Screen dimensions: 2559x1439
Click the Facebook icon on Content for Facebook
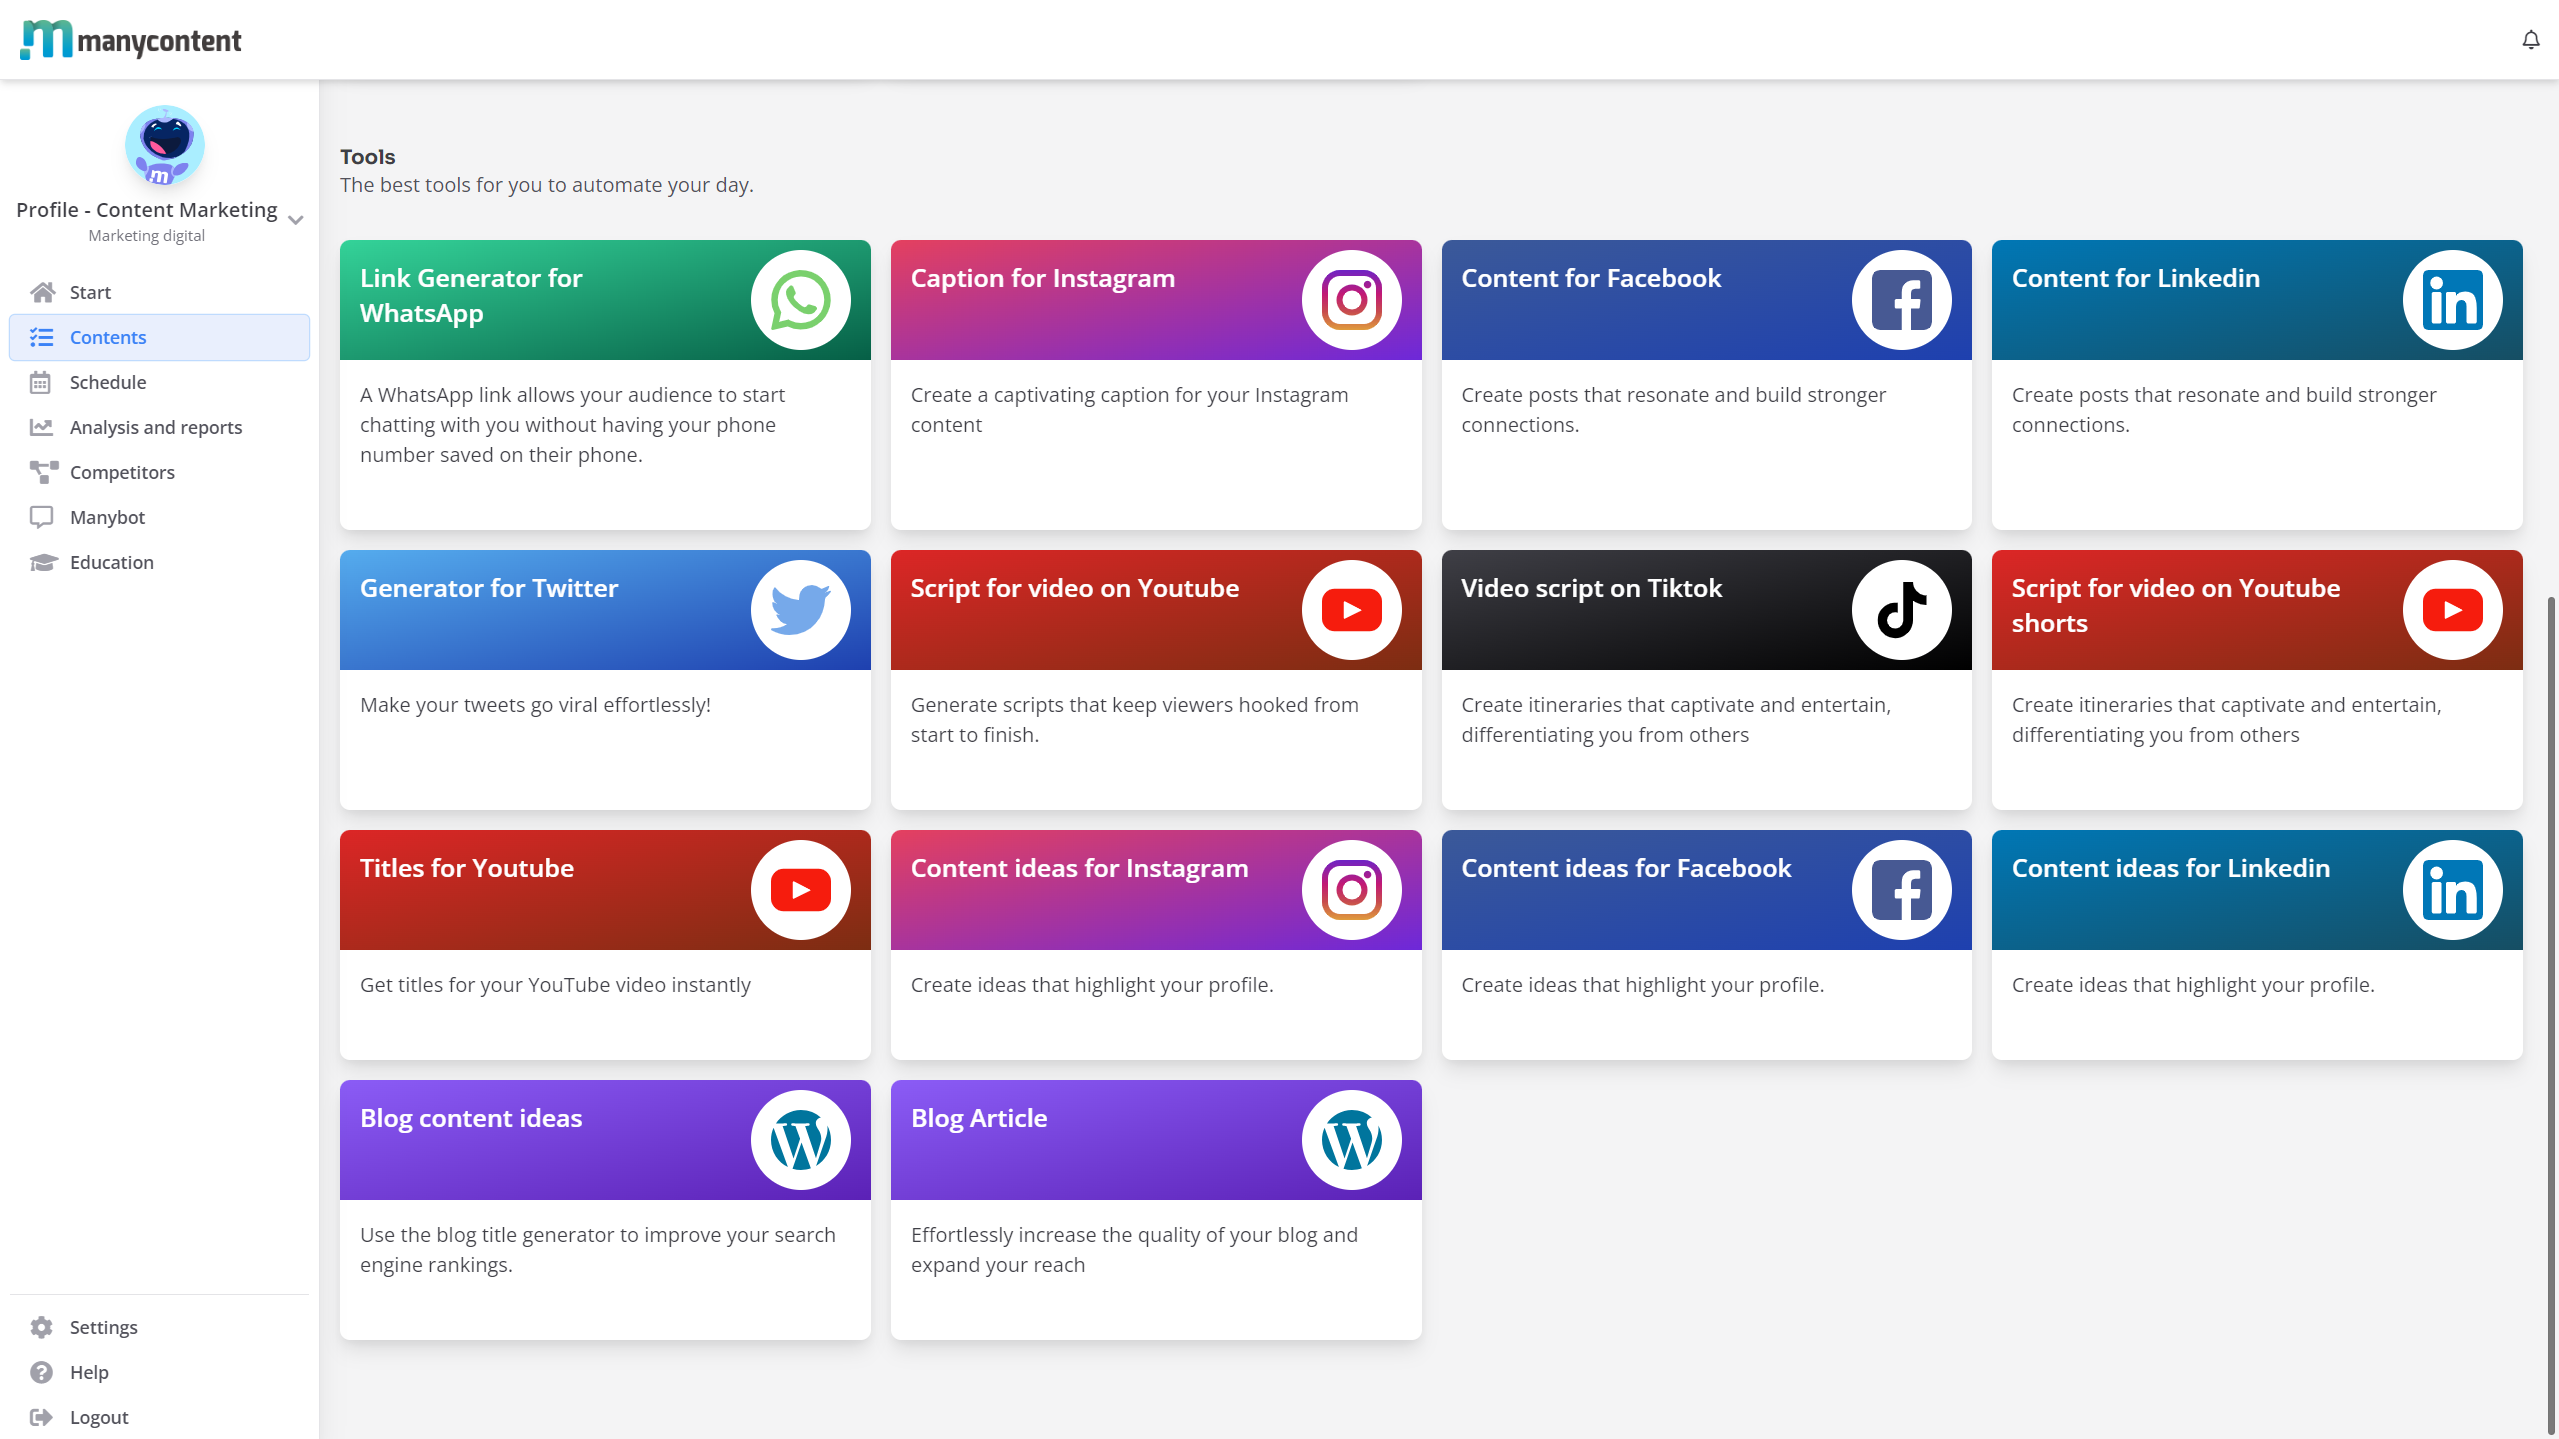point(1901,300)
